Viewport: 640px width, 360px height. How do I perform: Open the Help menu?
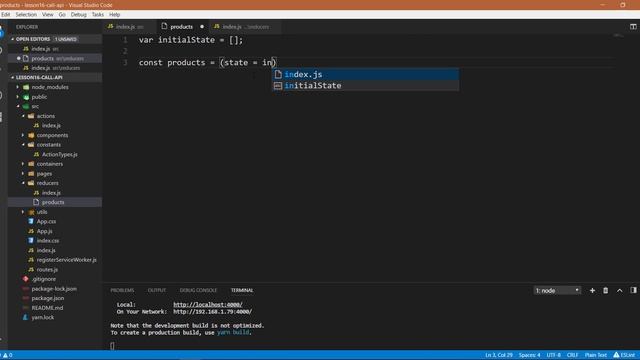pos(114,14)
